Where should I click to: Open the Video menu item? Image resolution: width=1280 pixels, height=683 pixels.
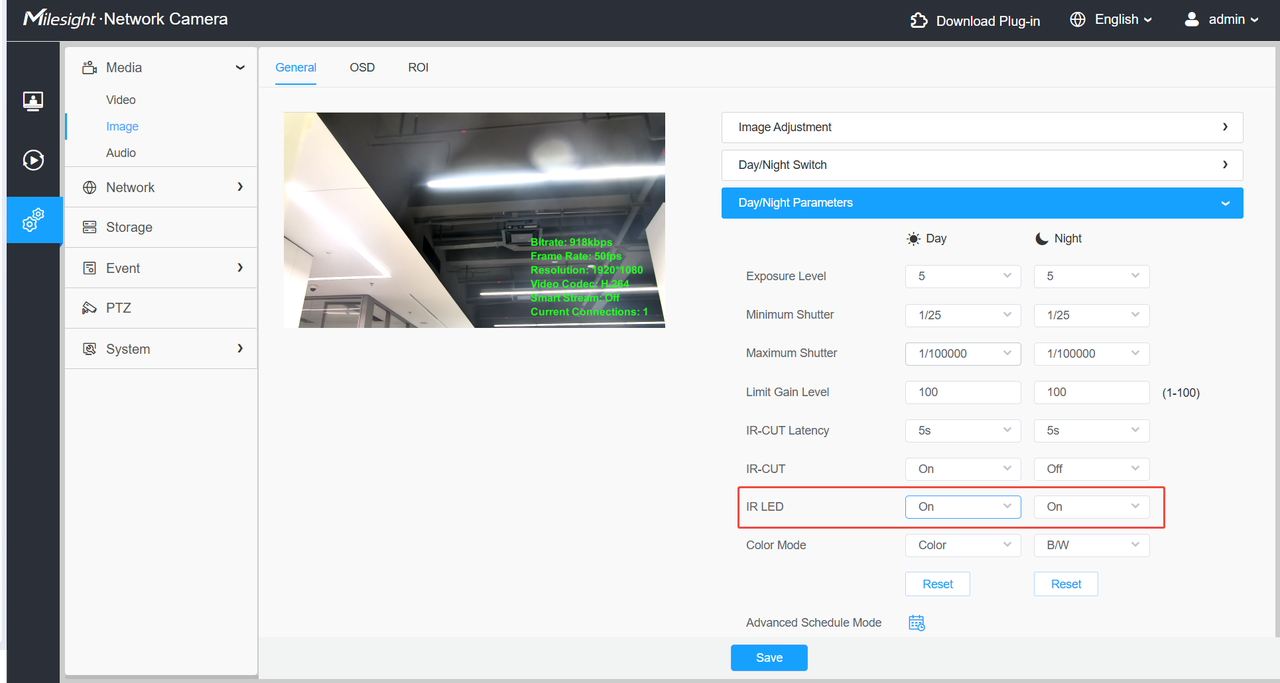click(121, 100)
